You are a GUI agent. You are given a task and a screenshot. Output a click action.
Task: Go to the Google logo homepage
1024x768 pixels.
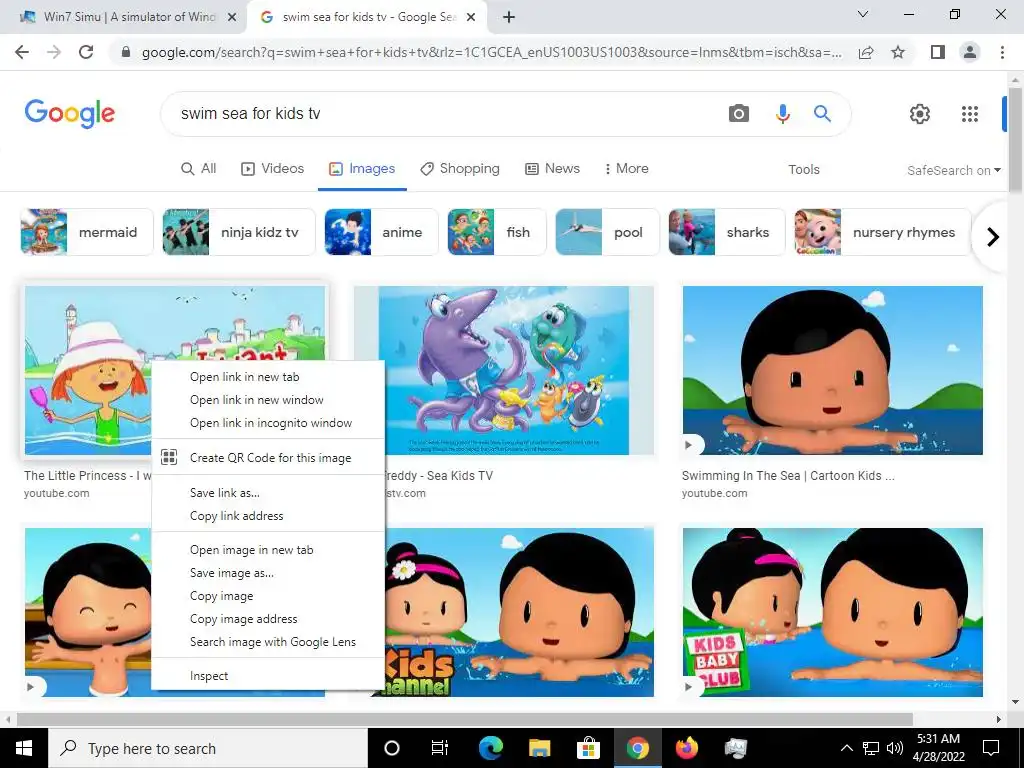tap(70, 114)
